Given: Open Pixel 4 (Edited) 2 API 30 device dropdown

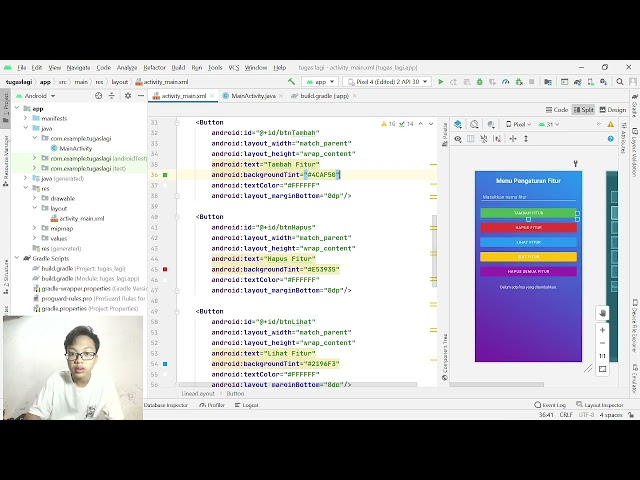Looking at the screenshot, I should 387,82.
